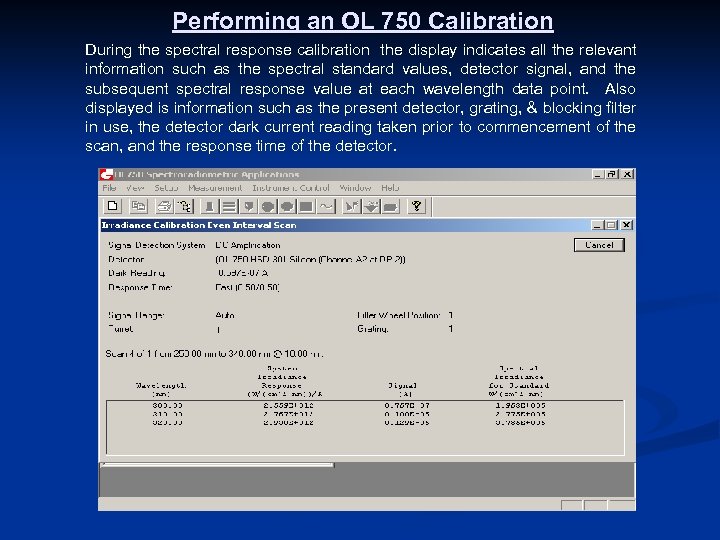This screenshot has width=720, height=540.
Task: Click the Filter Wheel Position label
Action: tap(399, 315)
